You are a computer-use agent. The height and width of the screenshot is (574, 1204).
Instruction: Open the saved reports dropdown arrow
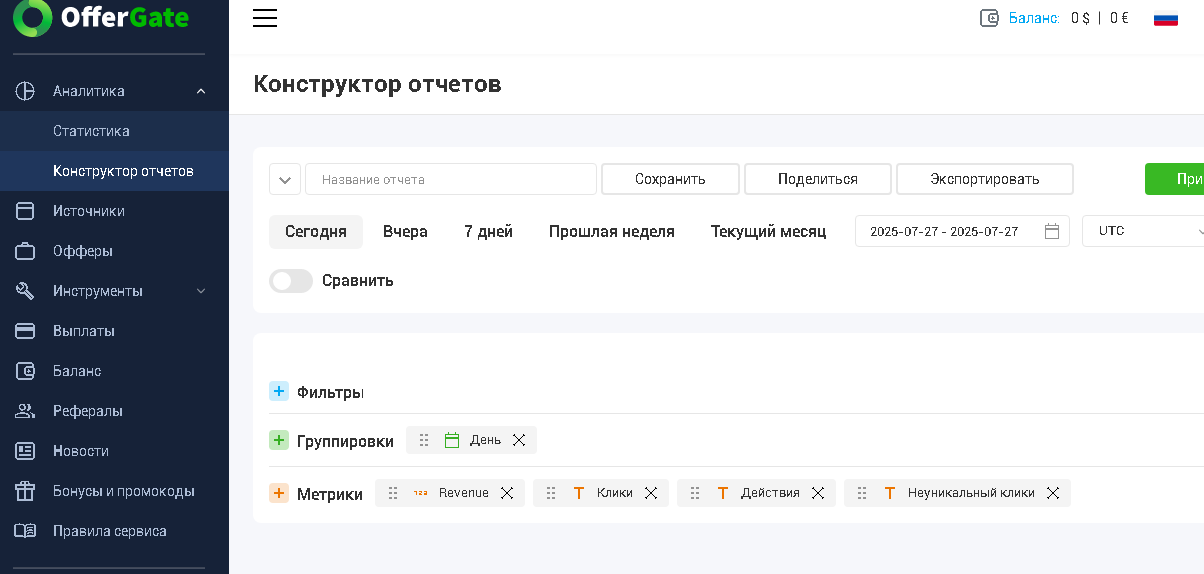[x=285, y=180]
